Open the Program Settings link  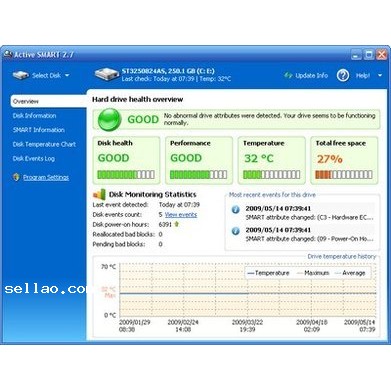tap(46, 177)
